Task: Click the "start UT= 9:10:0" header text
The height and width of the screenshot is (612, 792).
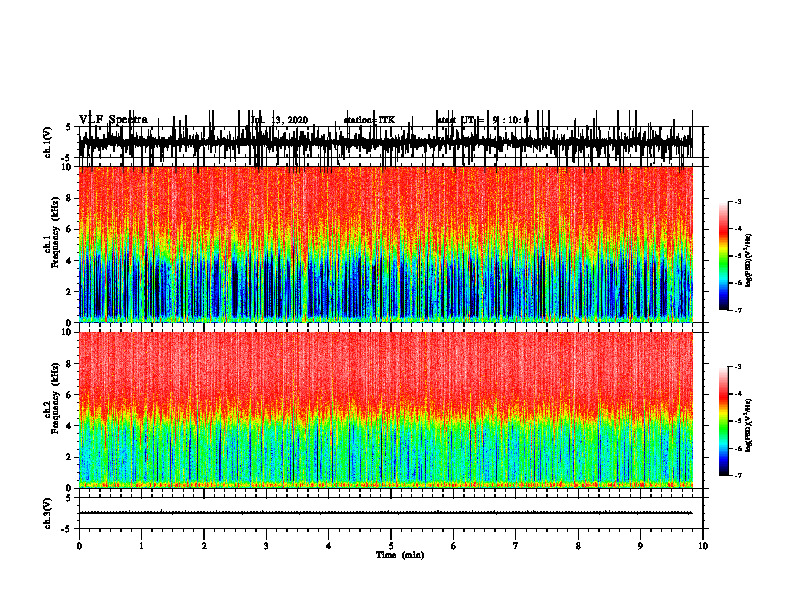Action: pos(483,120)
